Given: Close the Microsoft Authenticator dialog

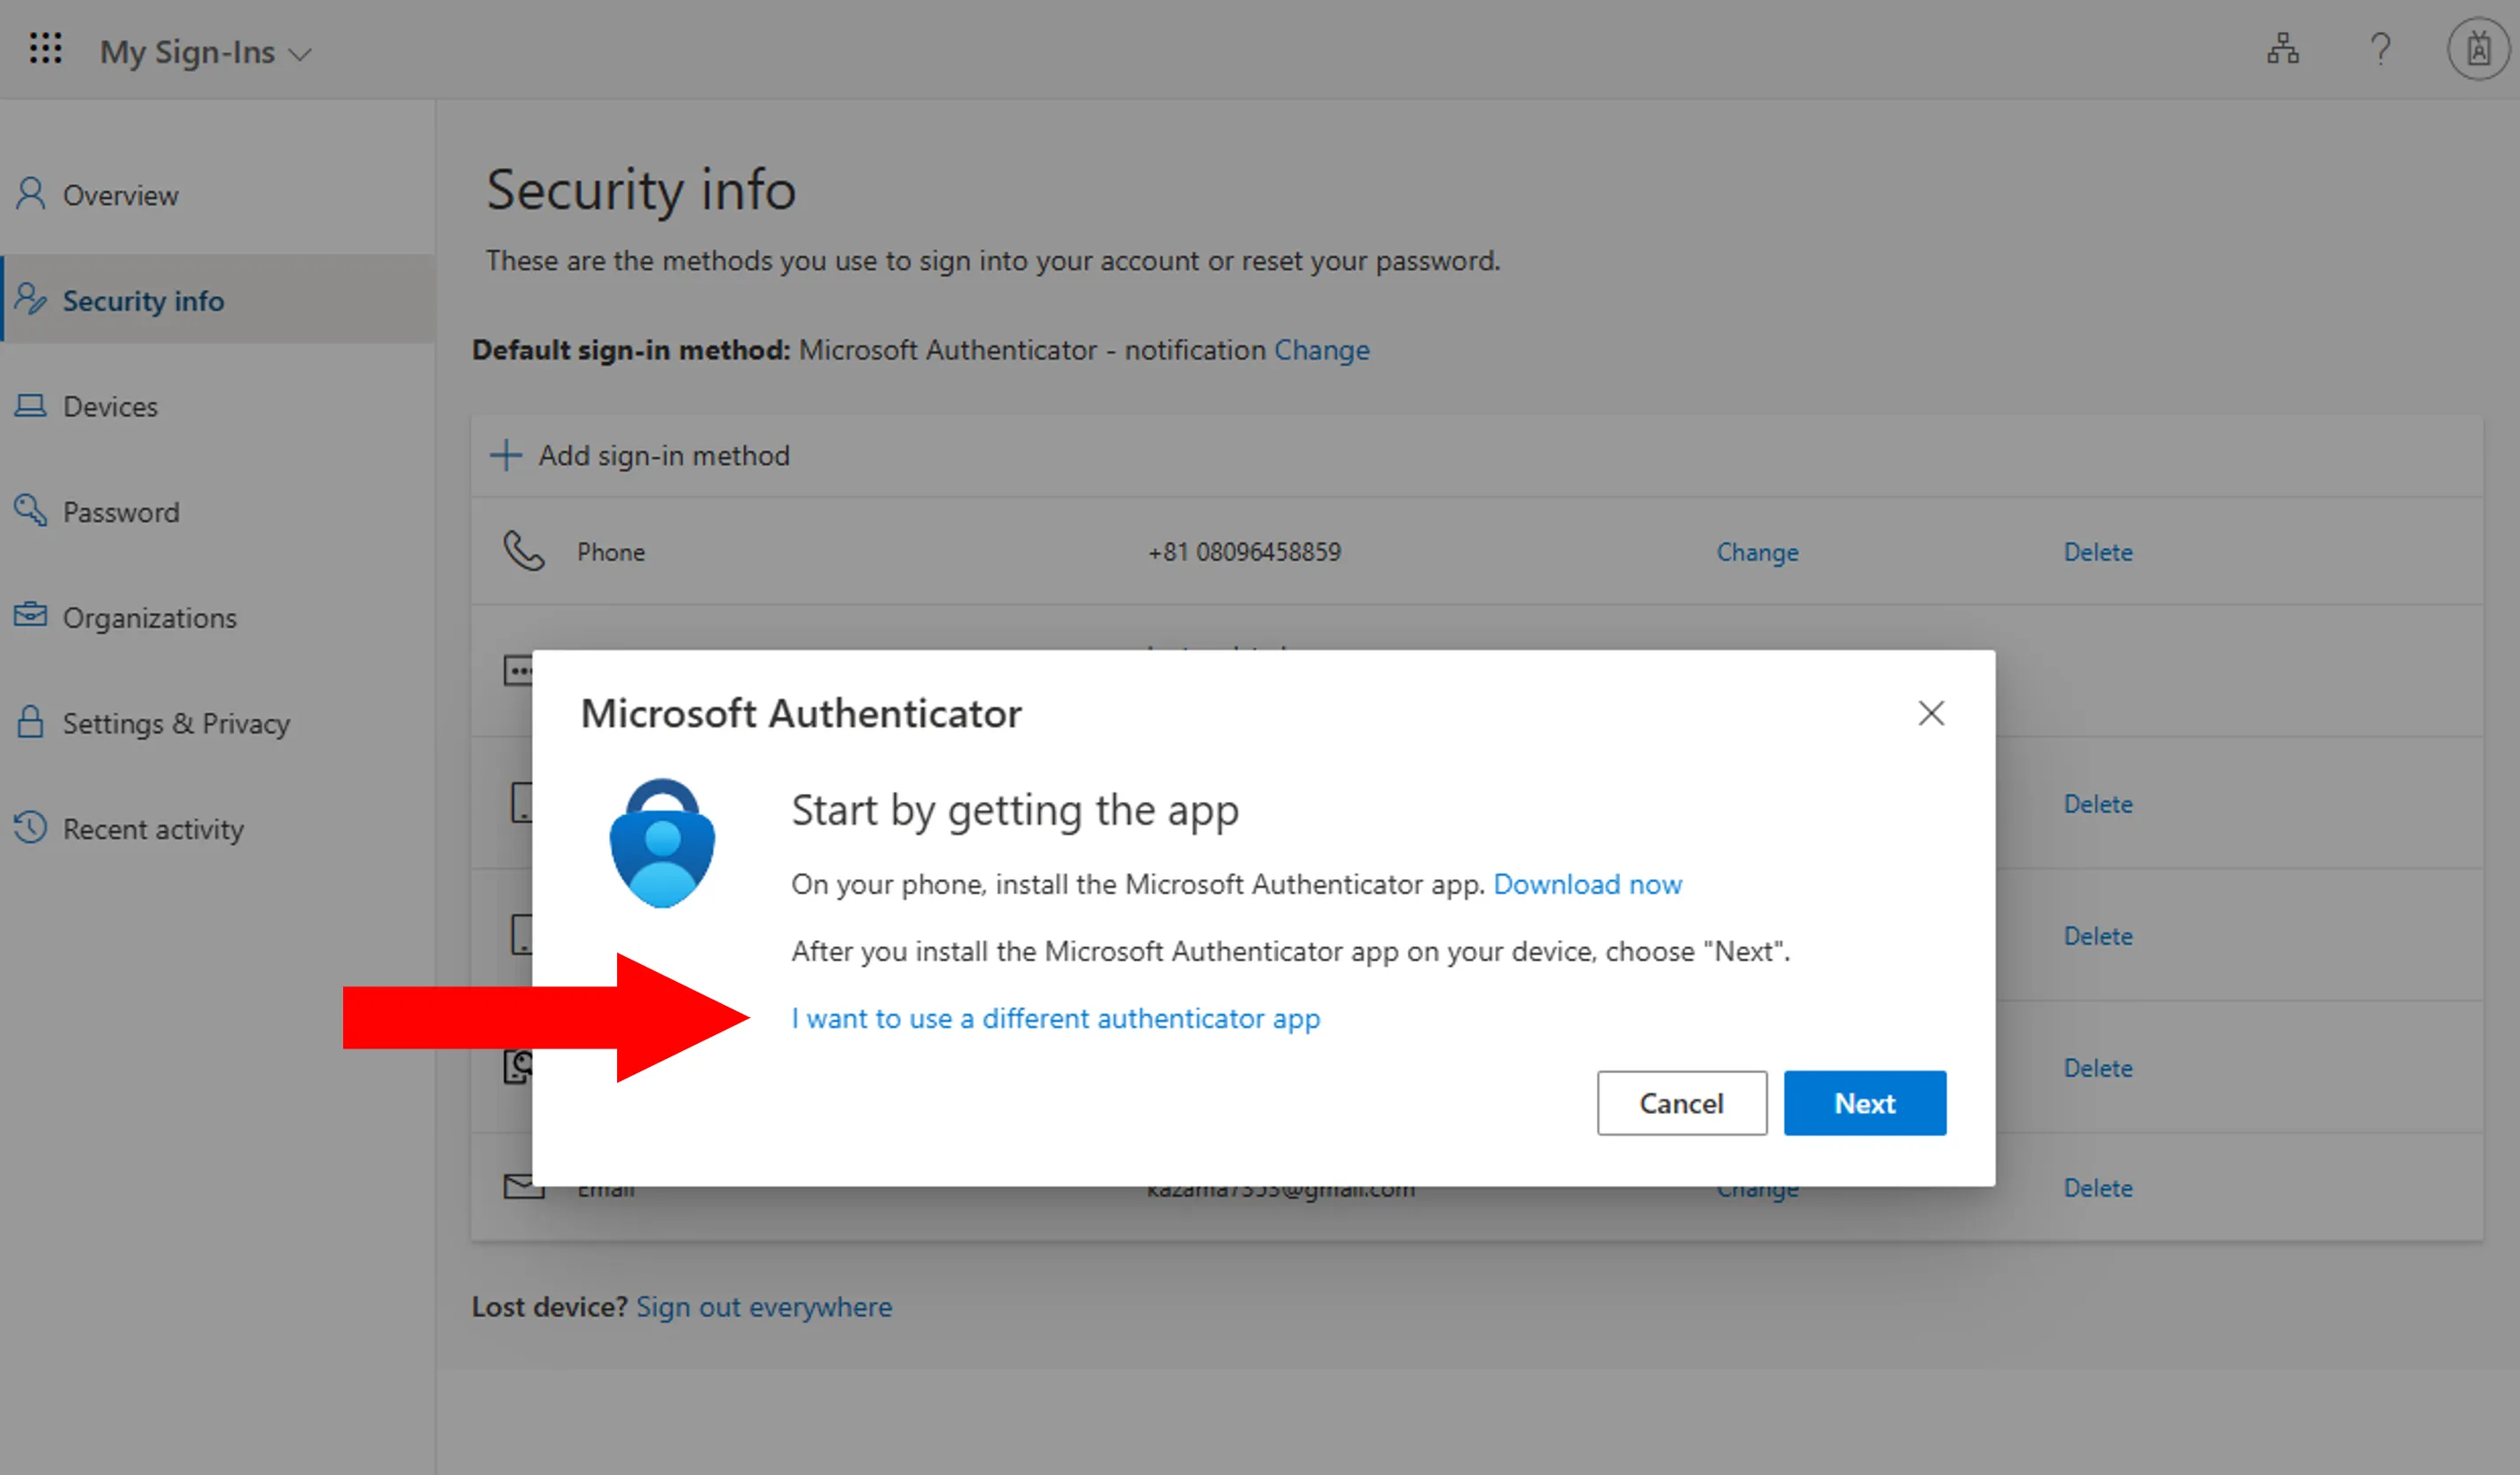Looking at the screenshot, I should 1931,713.
